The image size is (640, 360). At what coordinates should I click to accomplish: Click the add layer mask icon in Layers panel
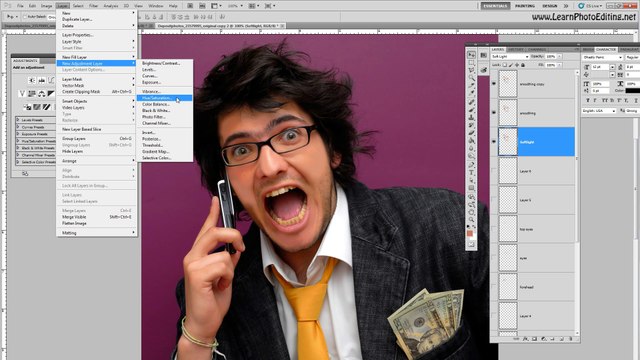point(535,339)
